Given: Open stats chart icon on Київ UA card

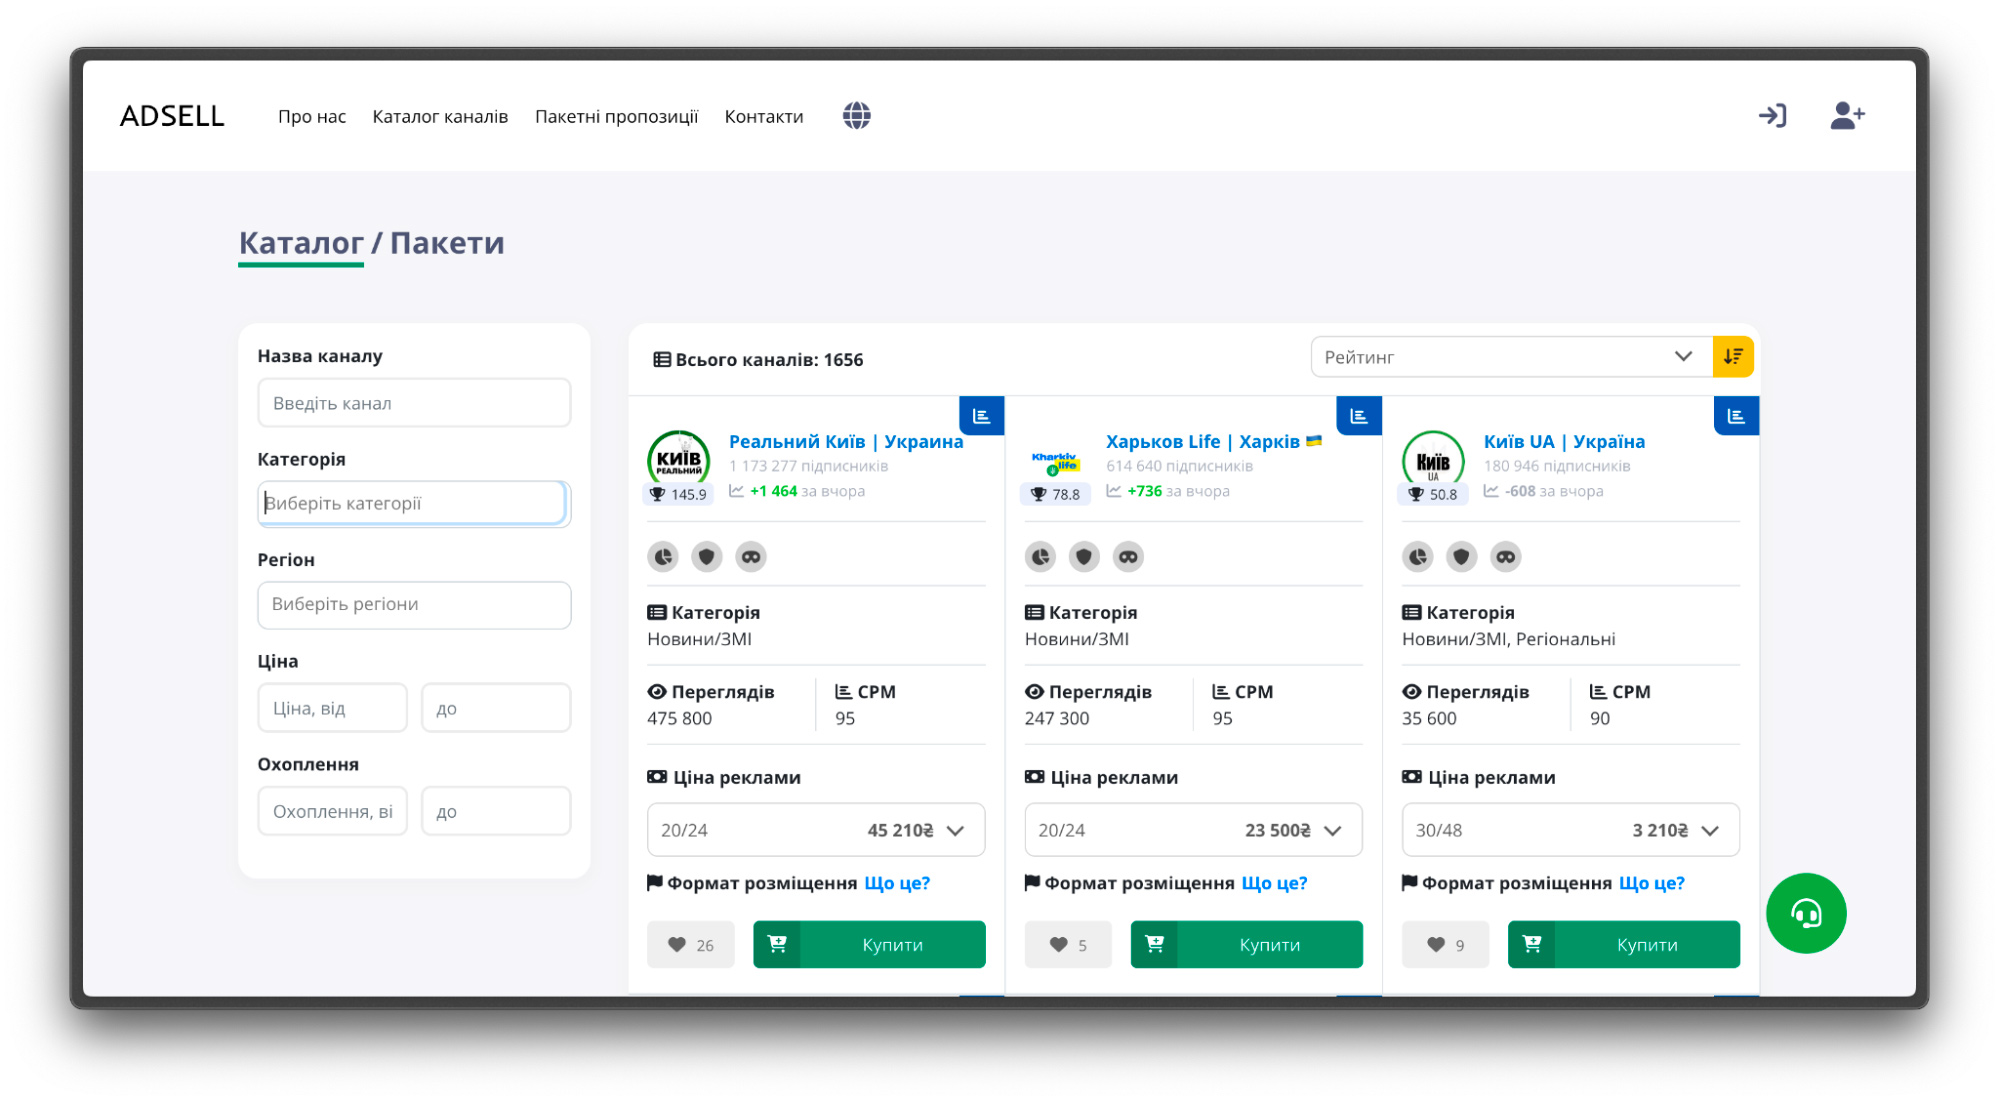Looking at the screenshot, I should click(1736, 416).
